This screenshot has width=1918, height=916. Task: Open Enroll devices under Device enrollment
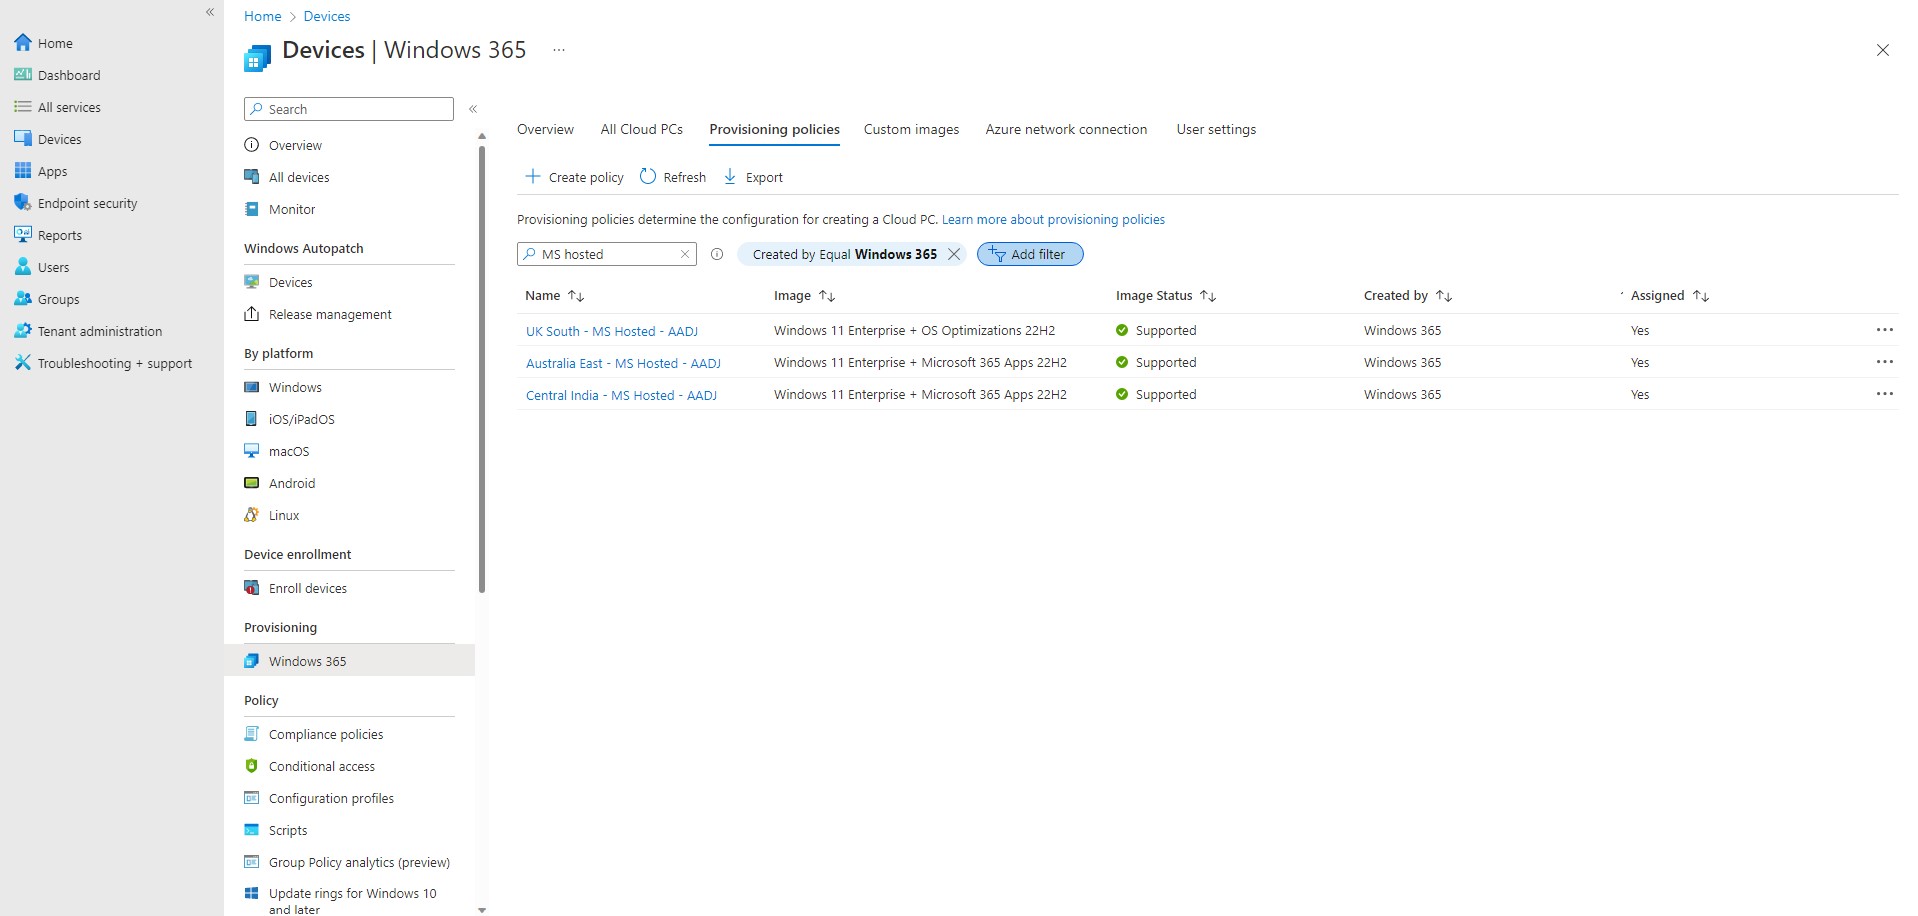tap(307, 588)
